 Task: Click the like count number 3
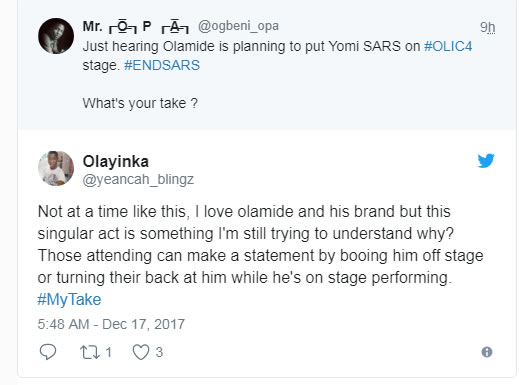click(x=159, y=352)
